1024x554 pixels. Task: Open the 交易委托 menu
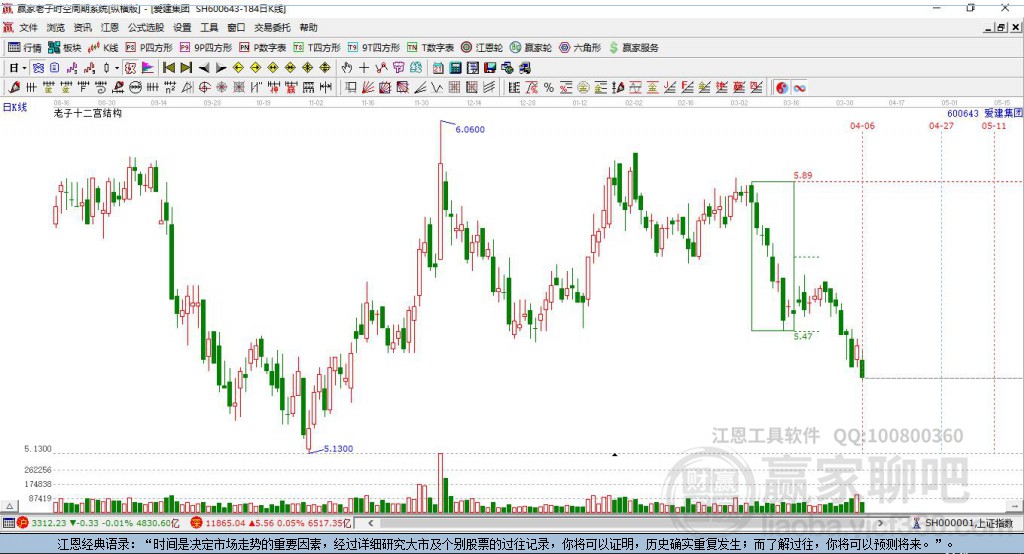[272, 27]
